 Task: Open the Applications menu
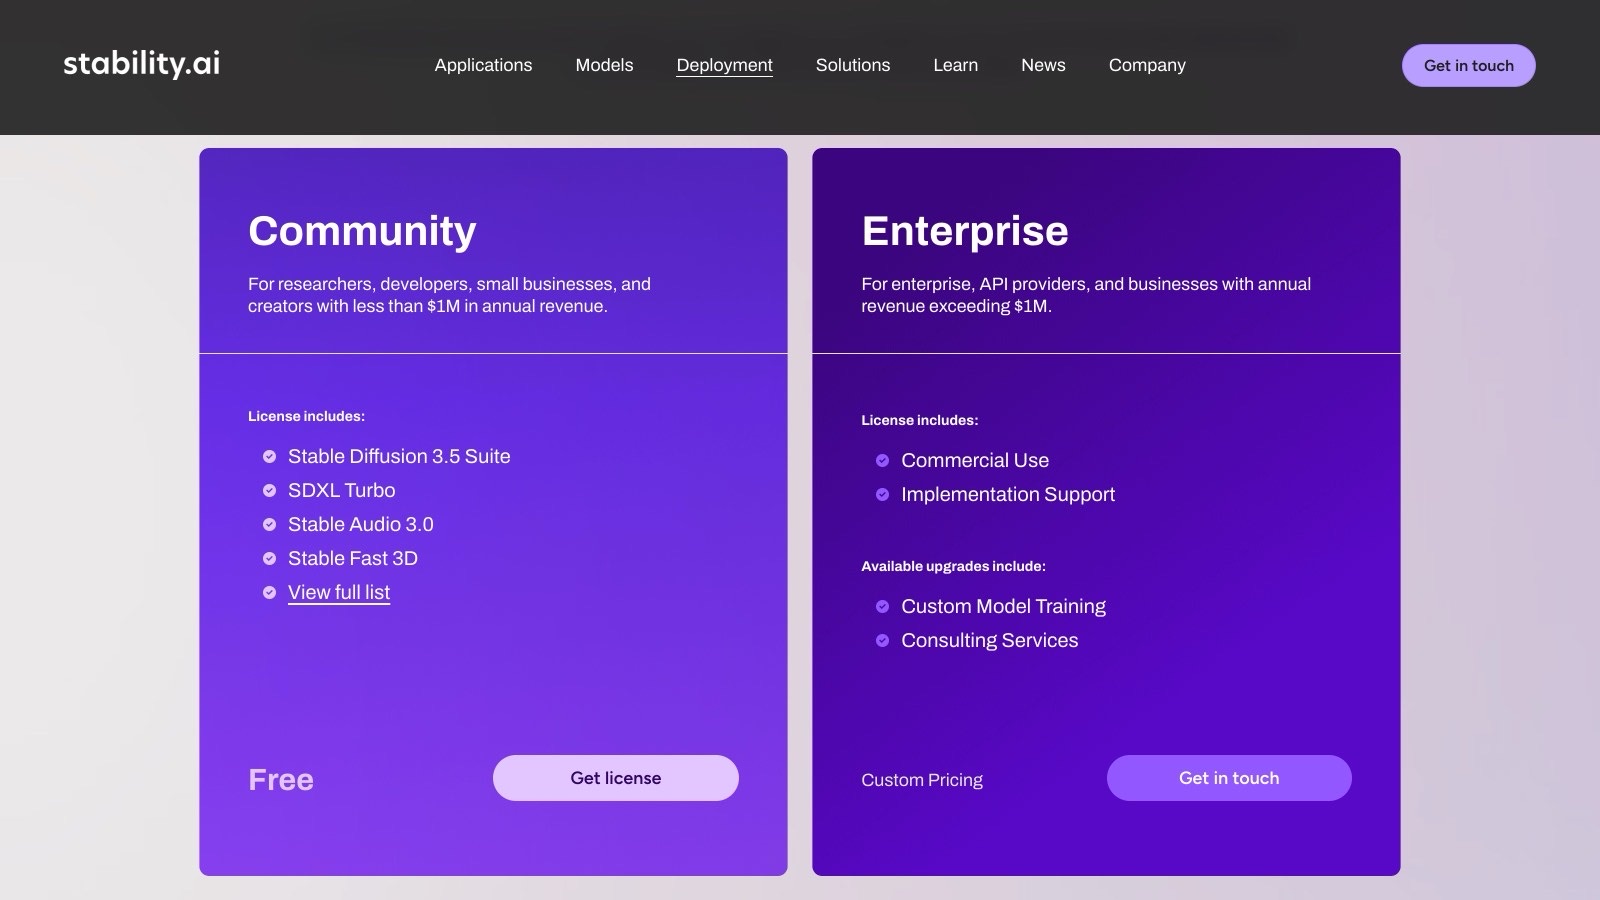483,65
